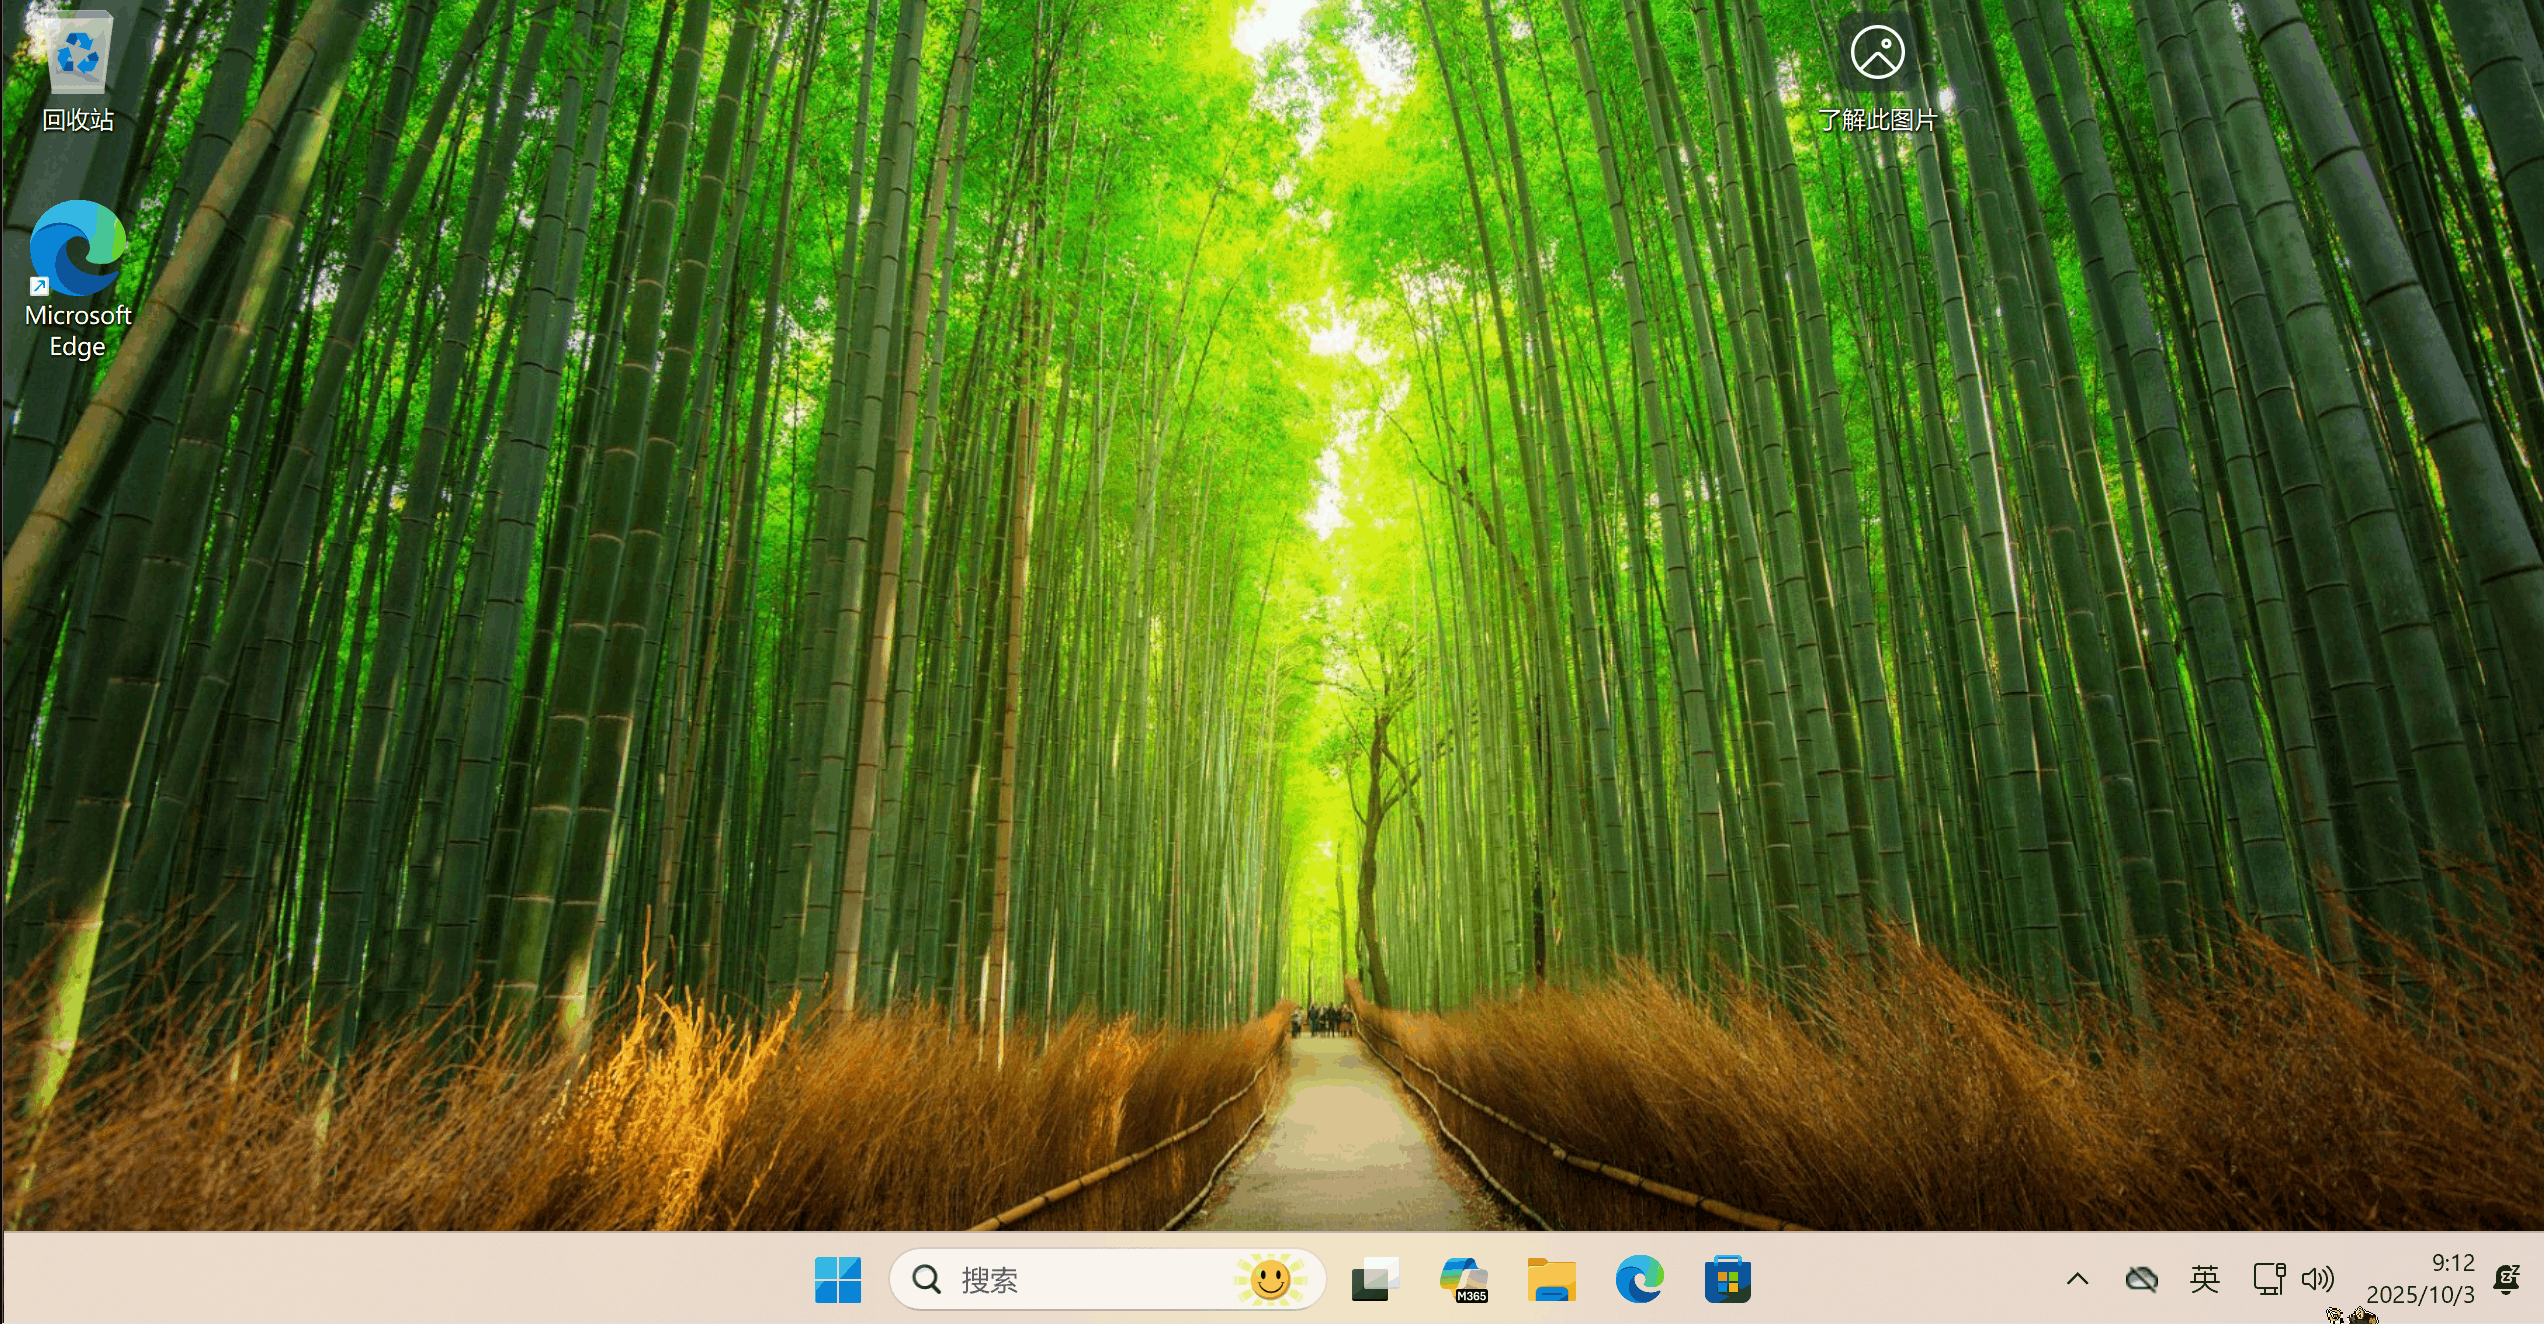The width and height of the screenshot is (2544, 1324).
Task: Click the OneDrive not-signed-in cloud icon
Action: (2141, 1279)
